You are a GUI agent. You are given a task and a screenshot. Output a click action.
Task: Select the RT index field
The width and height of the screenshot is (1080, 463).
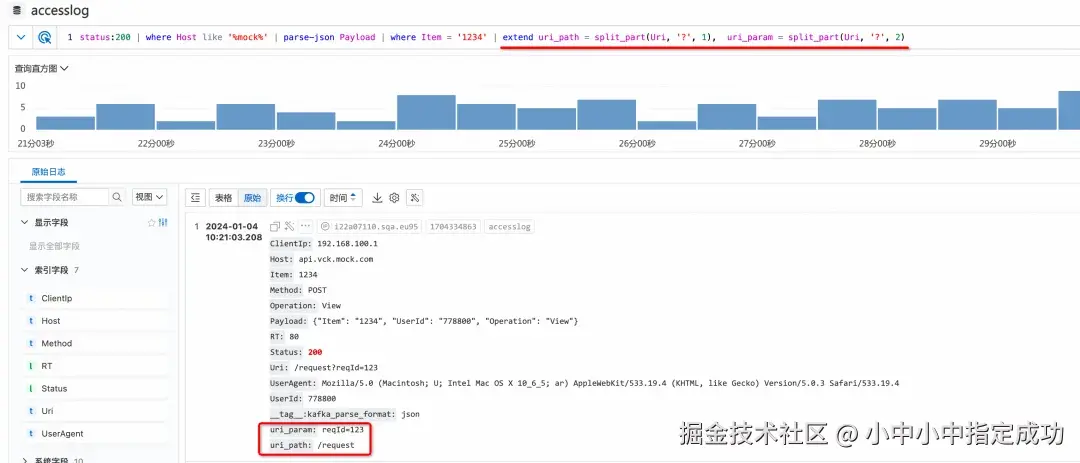[46, 367]
